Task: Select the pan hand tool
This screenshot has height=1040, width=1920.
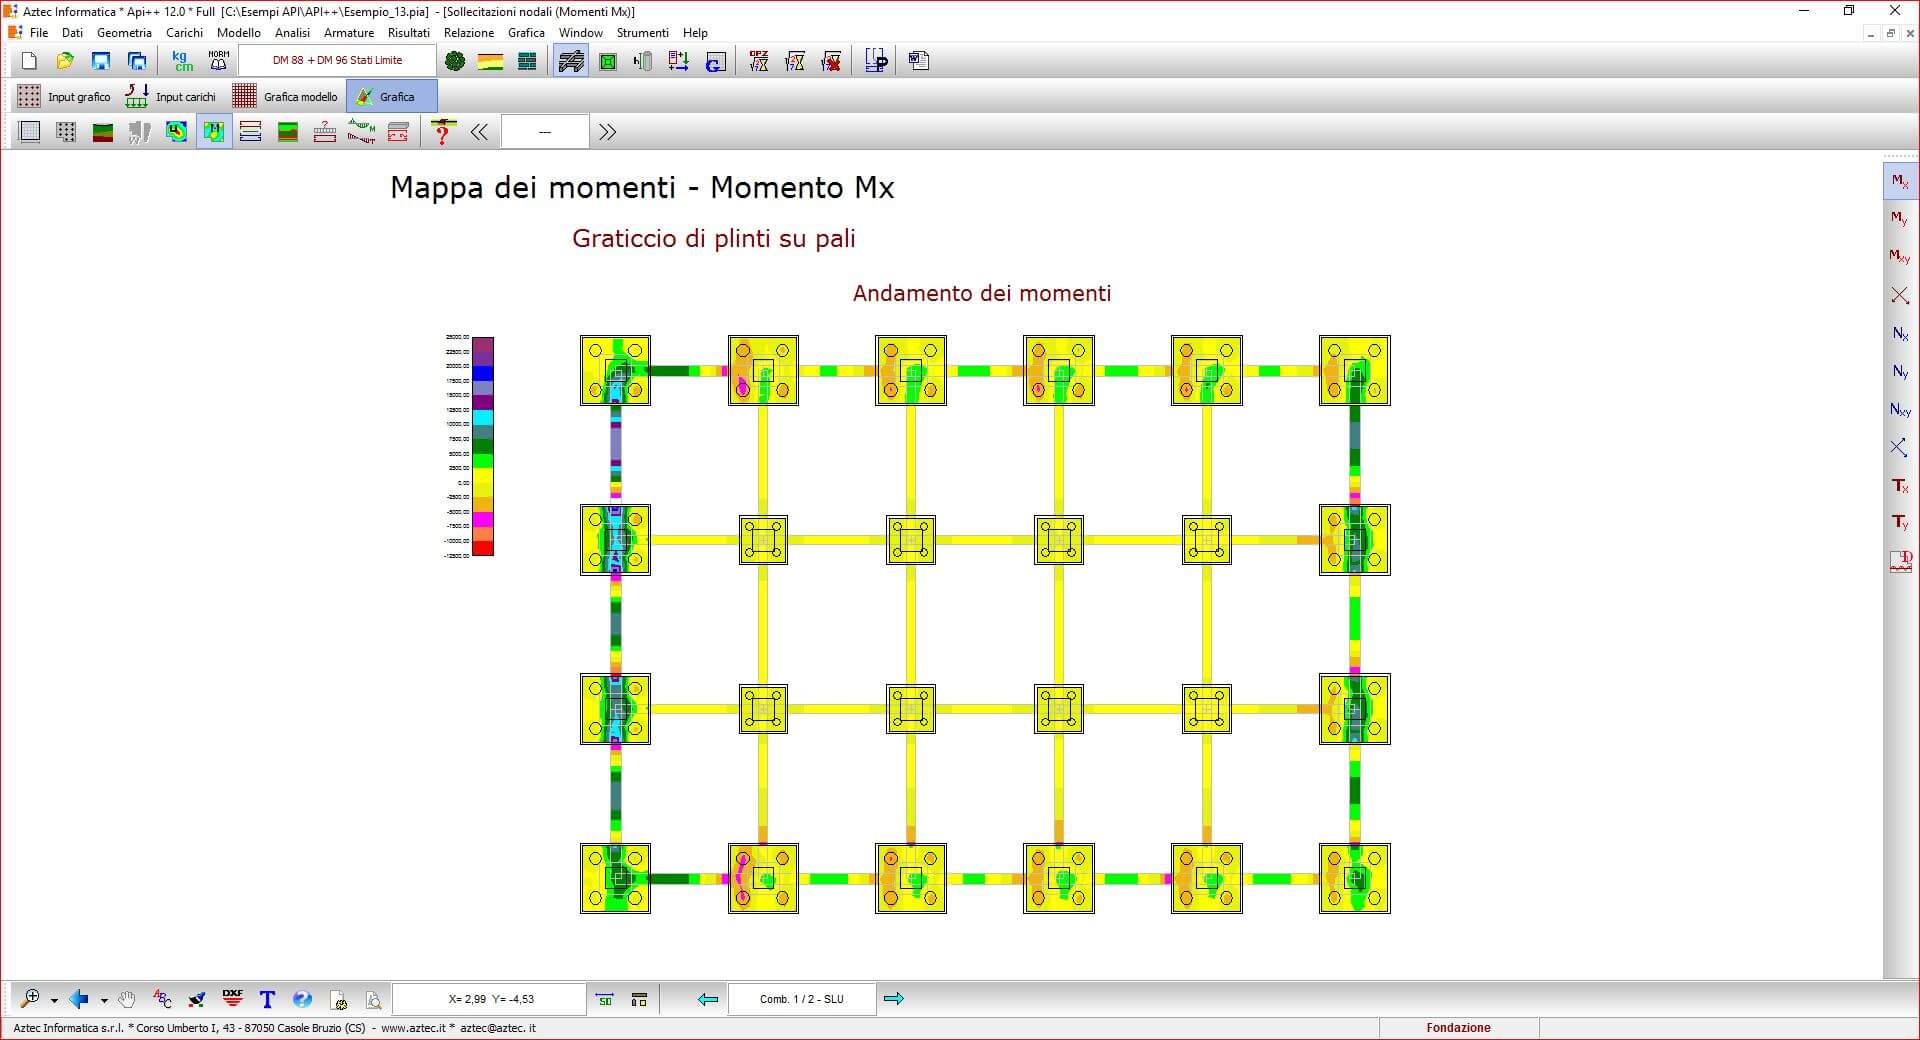Action: click(x=127, y=999)
